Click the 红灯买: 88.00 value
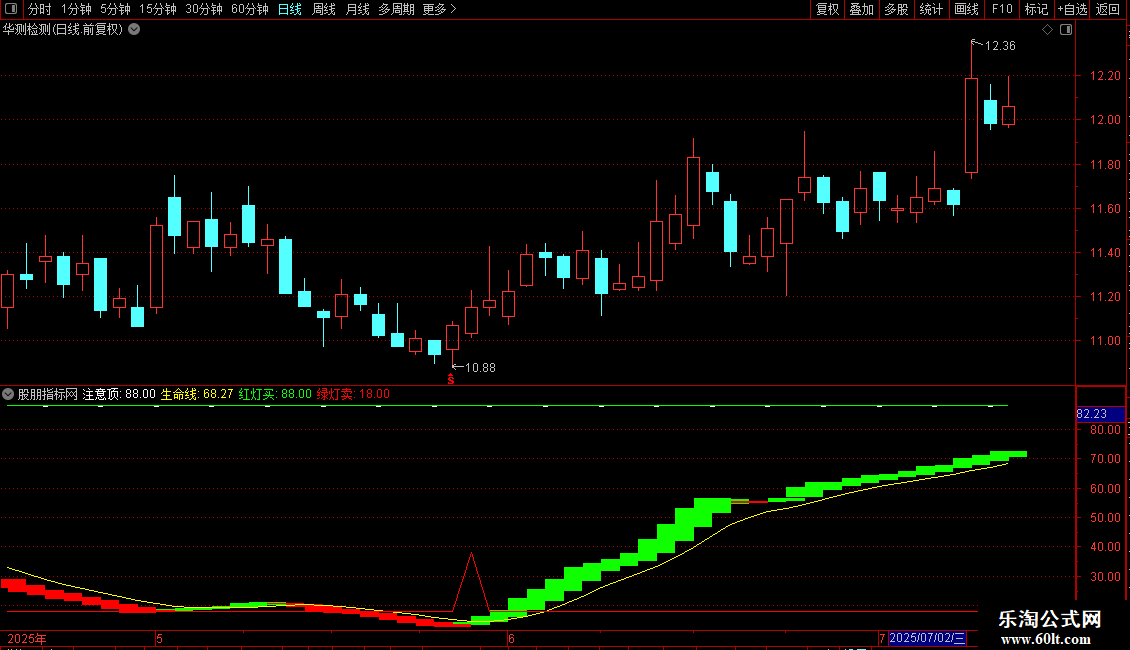1130x650 pixels. click(x=275, y=394)
